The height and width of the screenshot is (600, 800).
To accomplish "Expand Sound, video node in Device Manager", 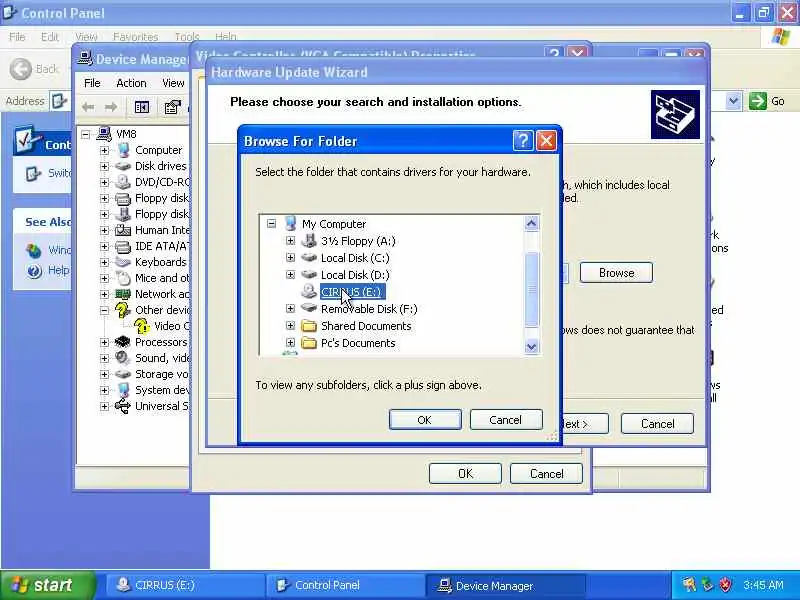I will click(x=105, y=358).
